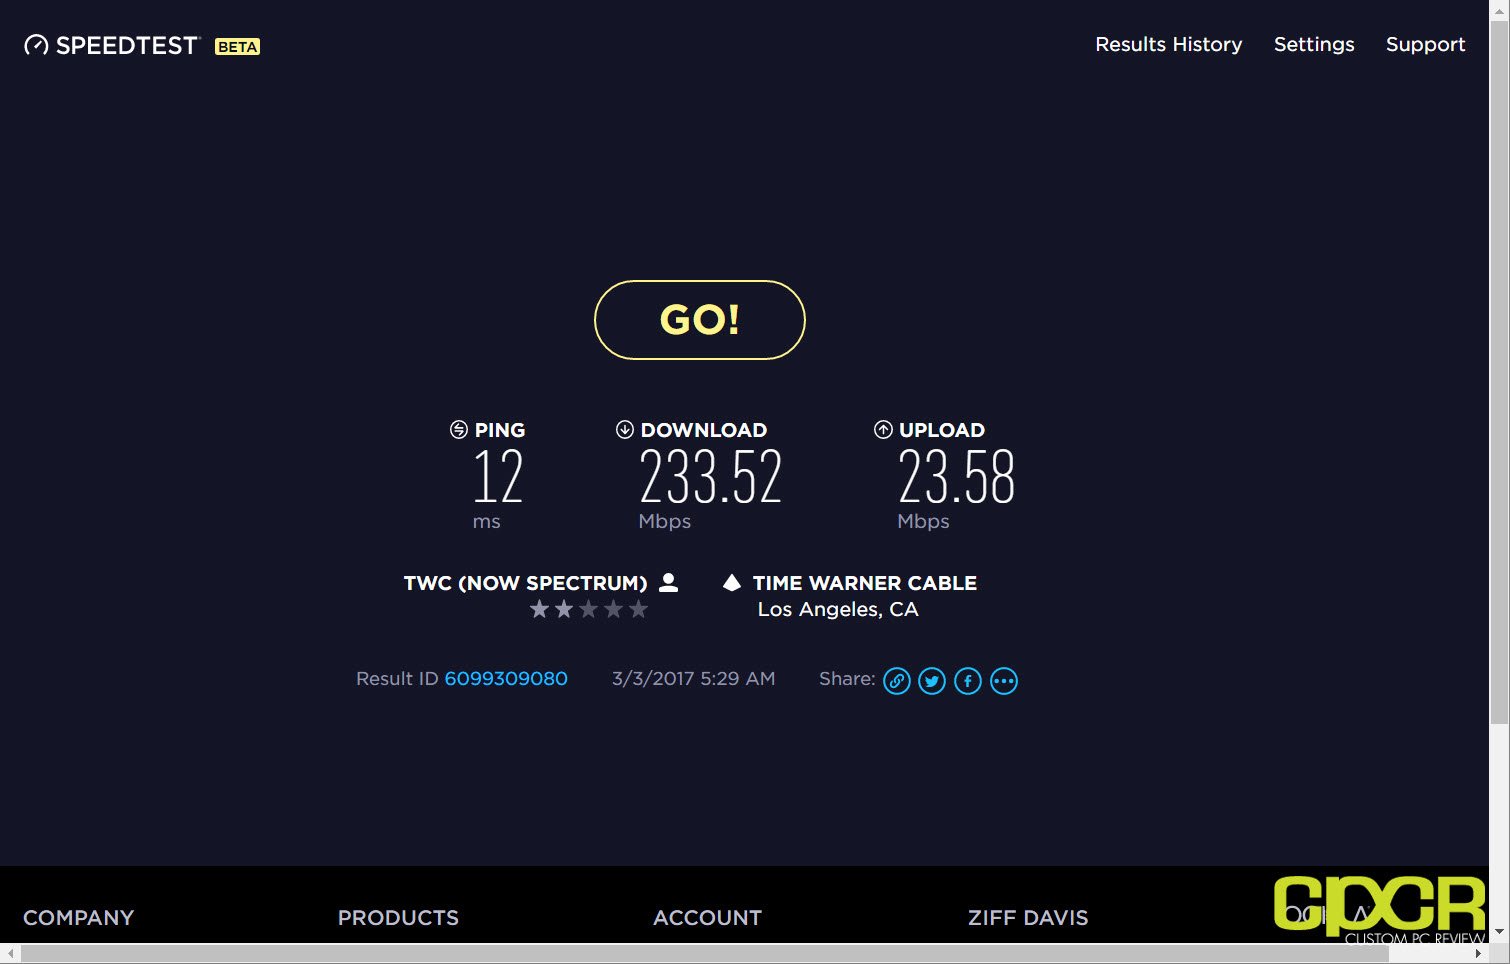Rate the ISP with the first star

click(539, 609)
